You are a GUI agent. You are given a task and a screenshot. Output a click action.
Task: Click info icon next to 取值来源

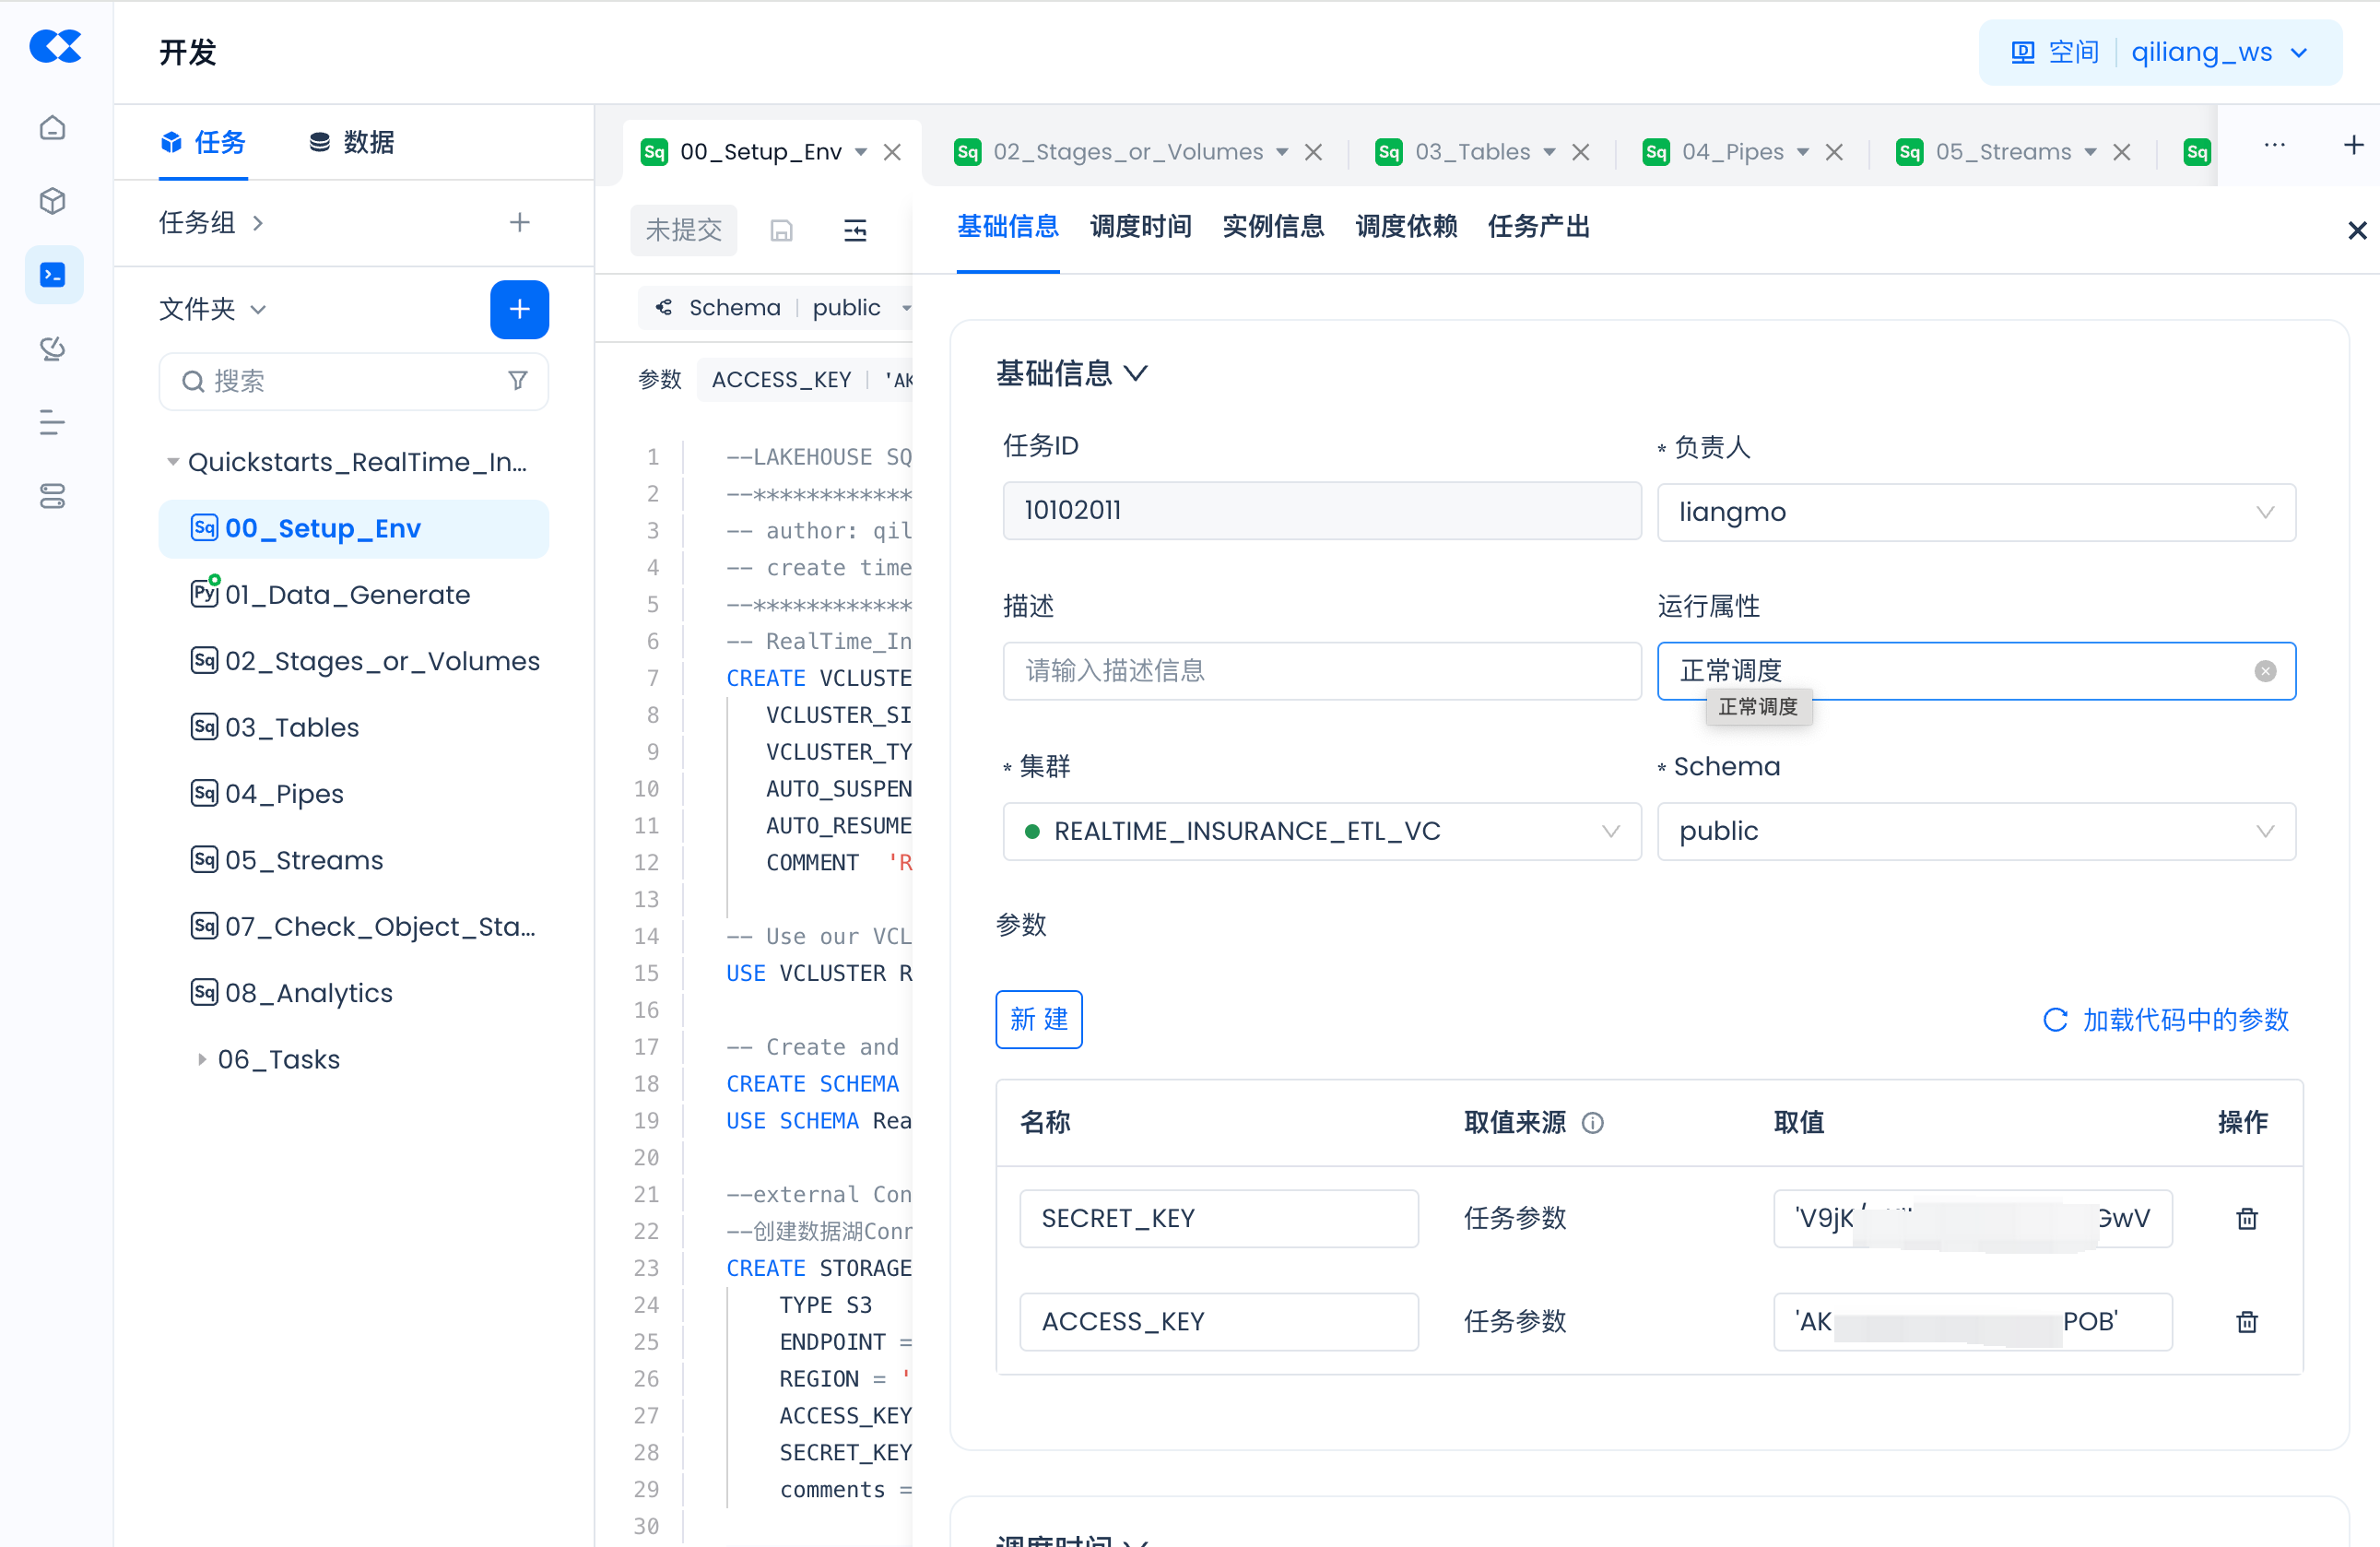1593,1123
